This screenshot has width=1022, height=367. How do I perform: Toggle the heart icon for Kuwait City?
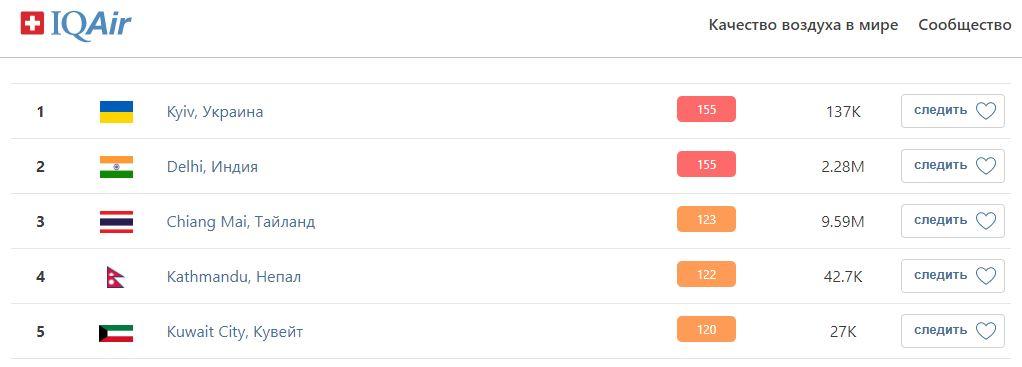point(986,331)
